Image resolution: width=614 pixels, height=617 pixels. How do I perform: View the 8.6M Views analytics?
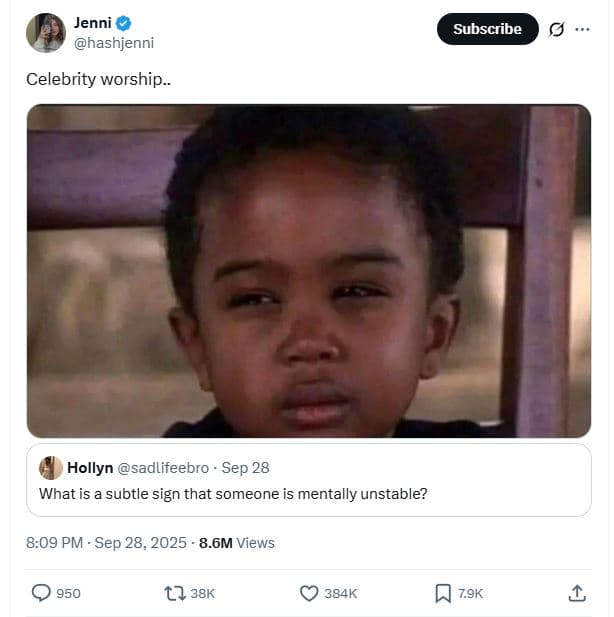pos(236,543)
